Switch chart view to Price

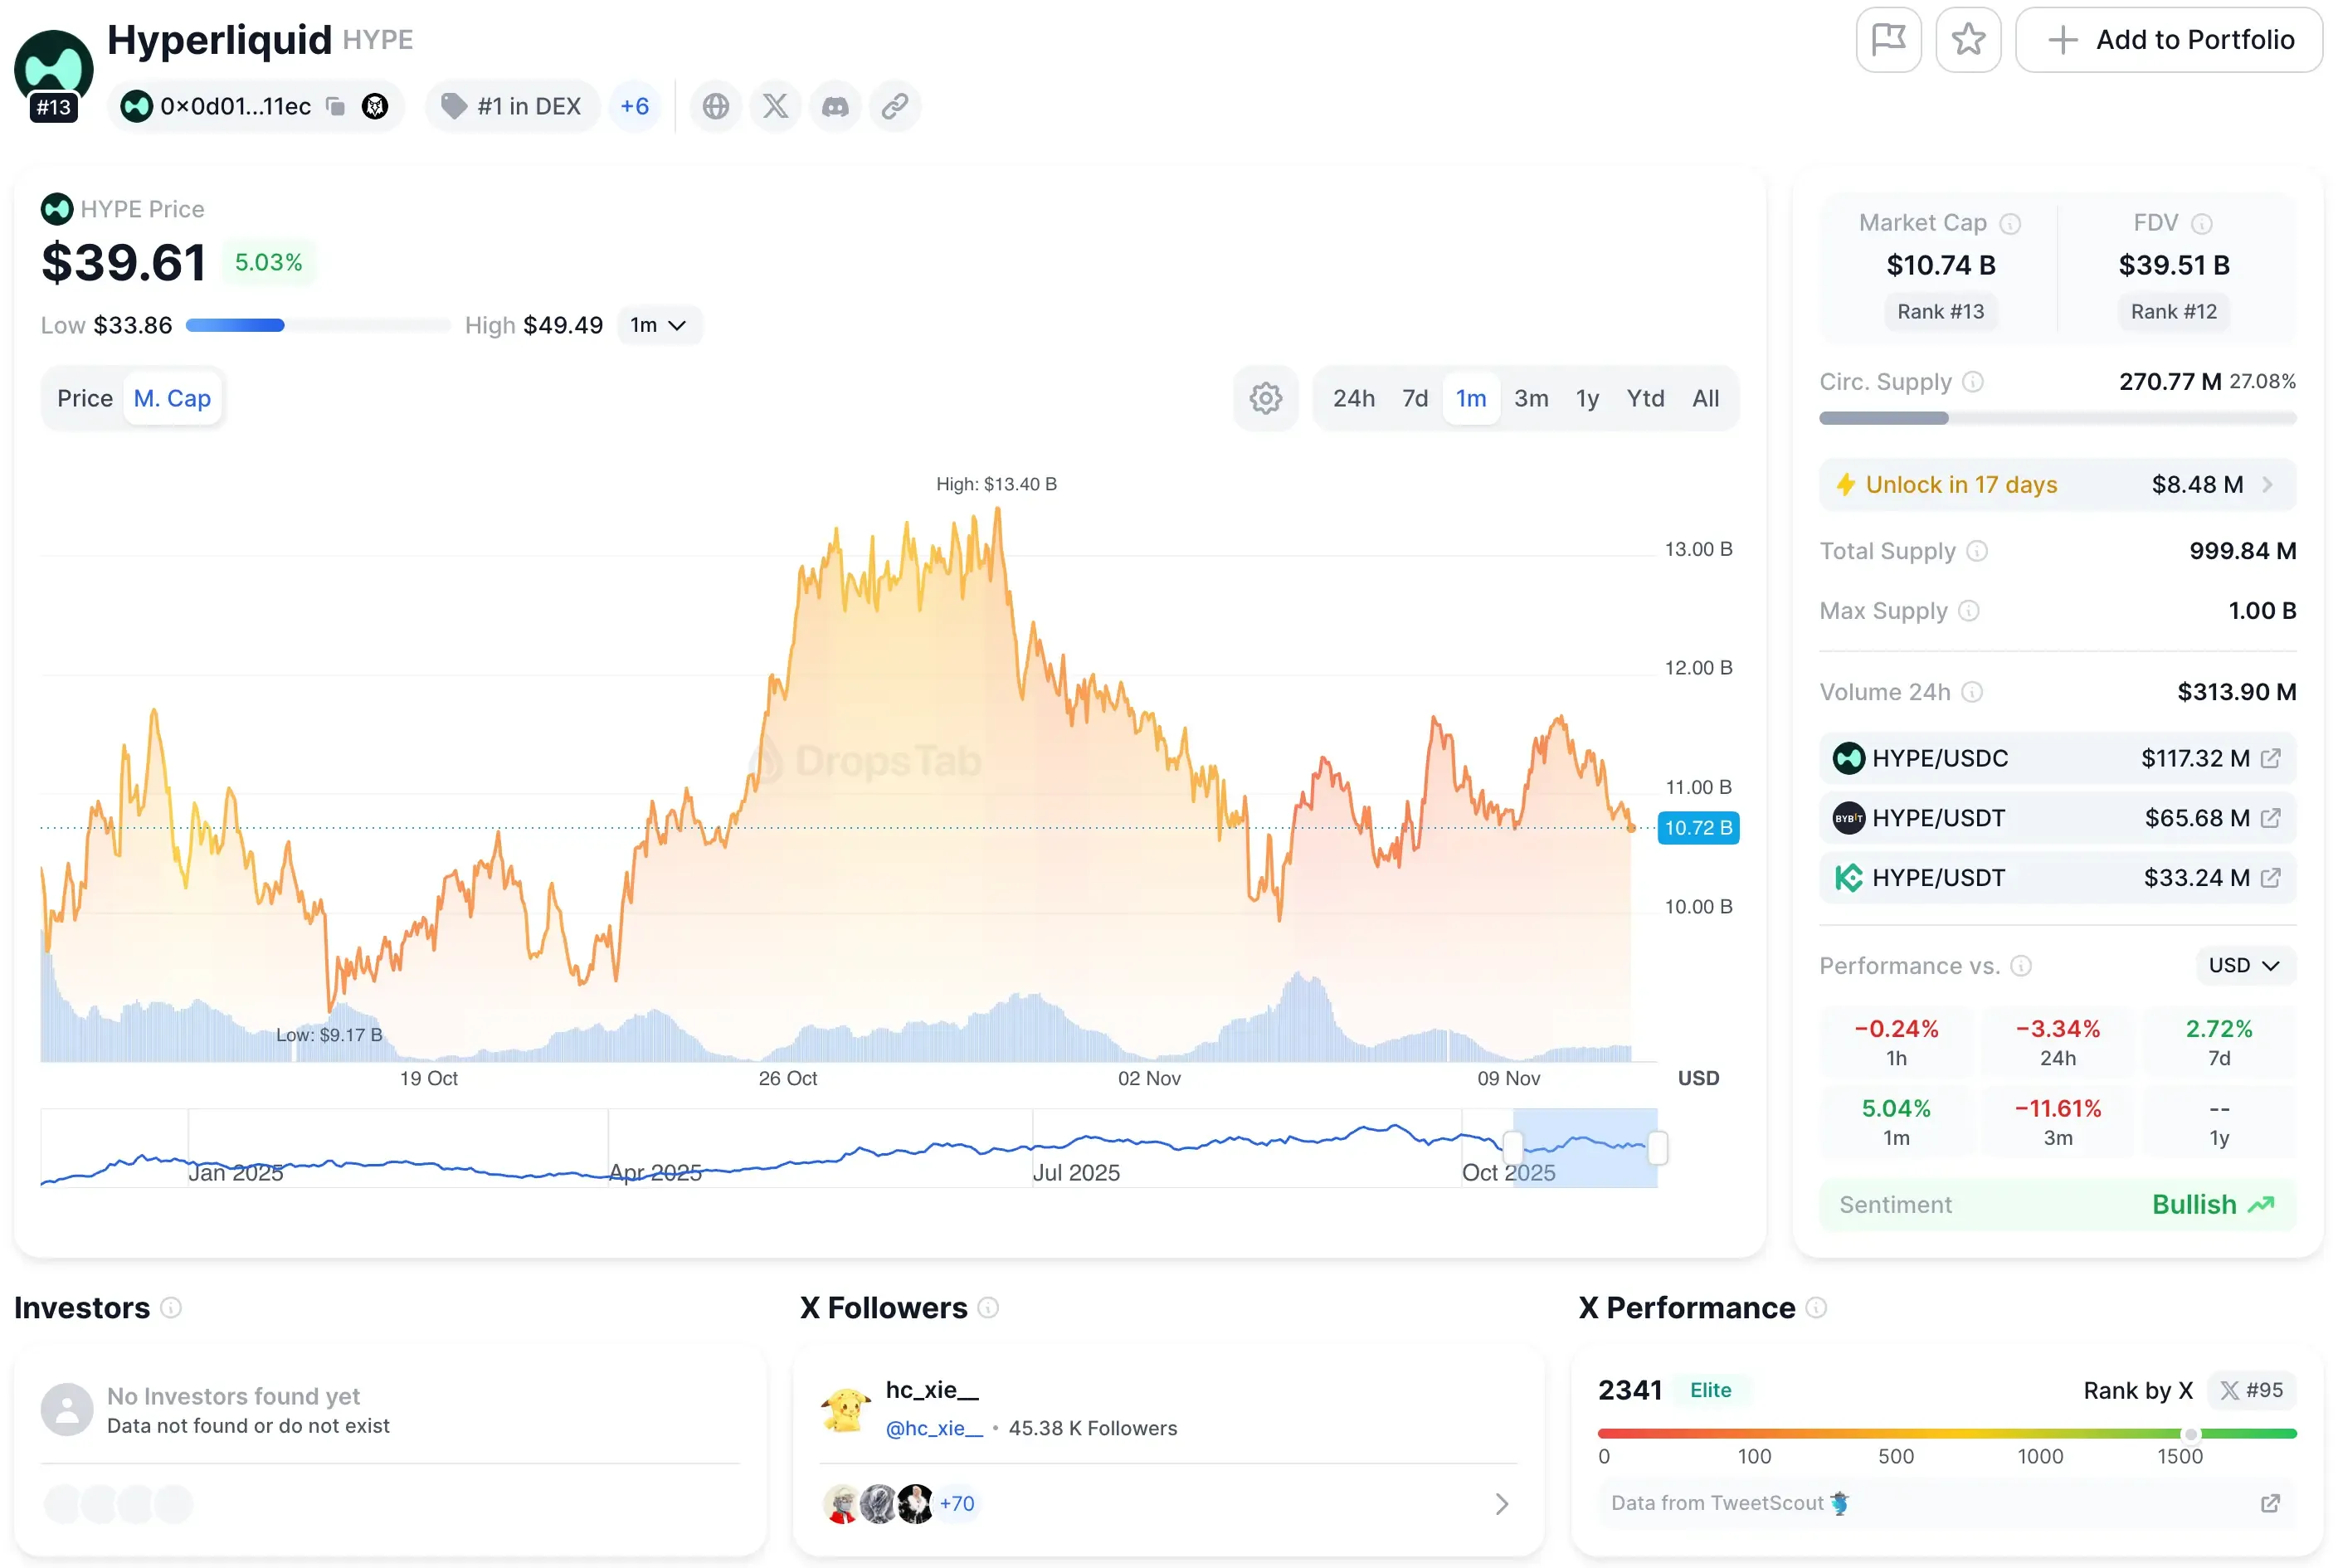pos(85,398)
